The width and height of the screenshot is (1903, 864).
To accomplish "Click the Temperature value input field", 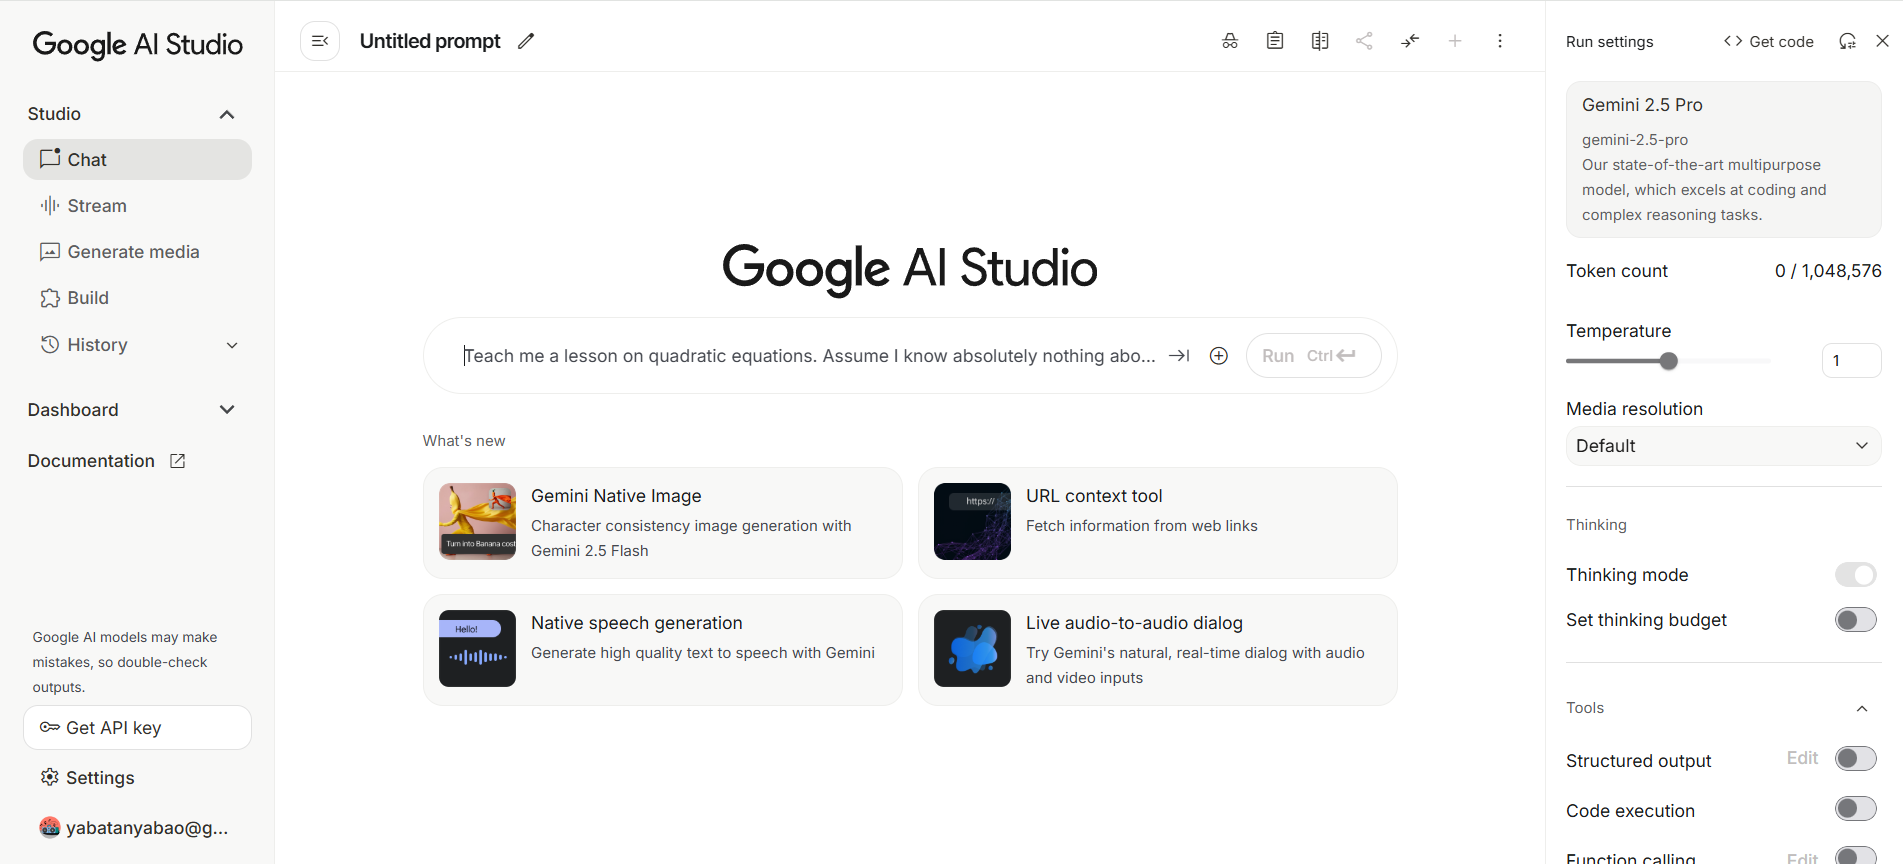I will pos(1851,361).
